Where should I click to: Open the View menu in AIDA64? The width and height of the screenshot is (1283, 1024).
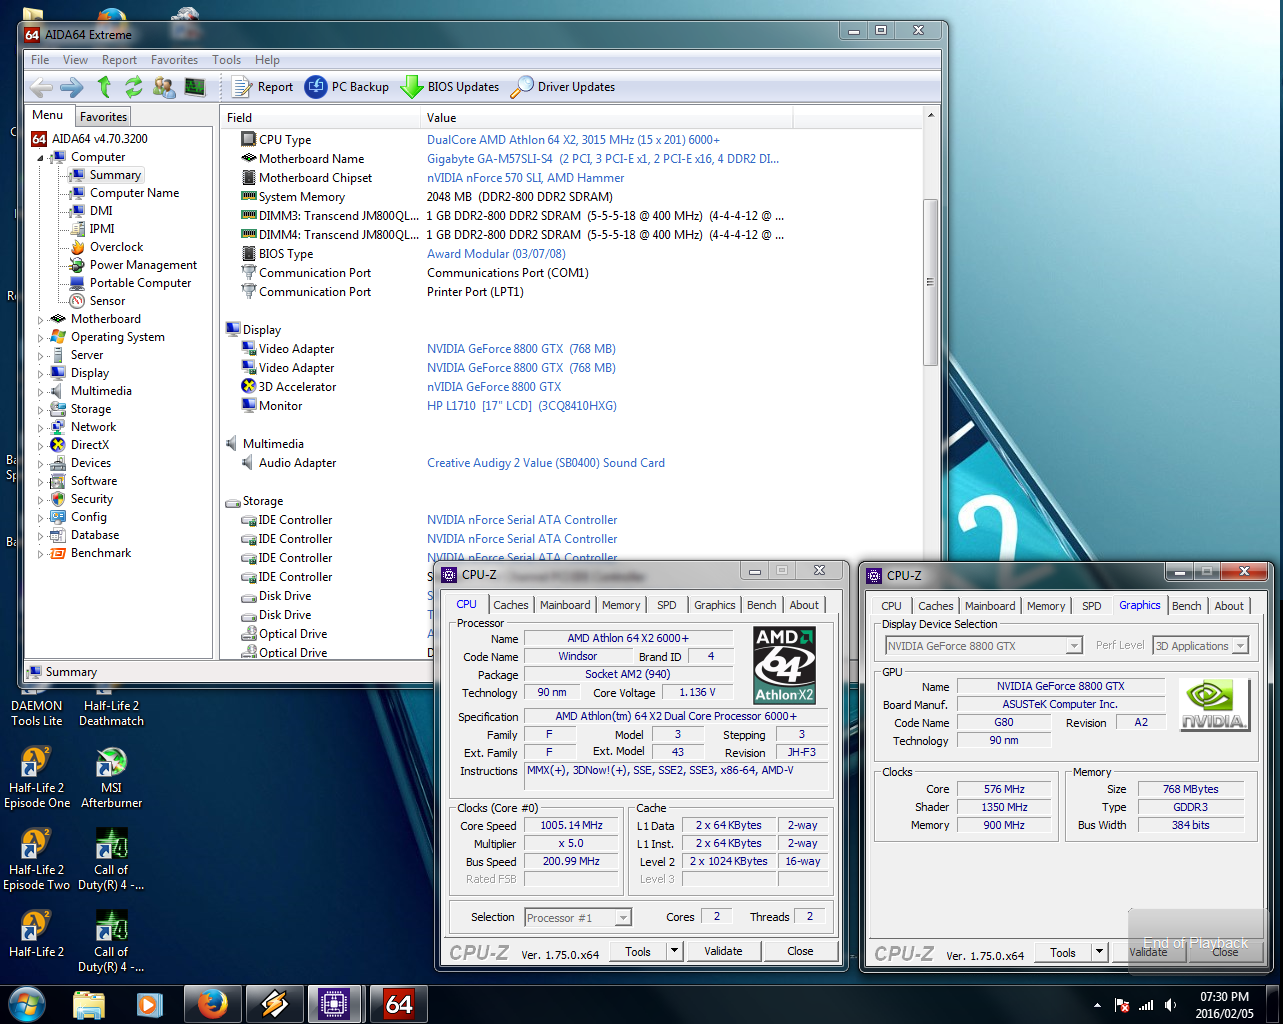tap(75, 60)
